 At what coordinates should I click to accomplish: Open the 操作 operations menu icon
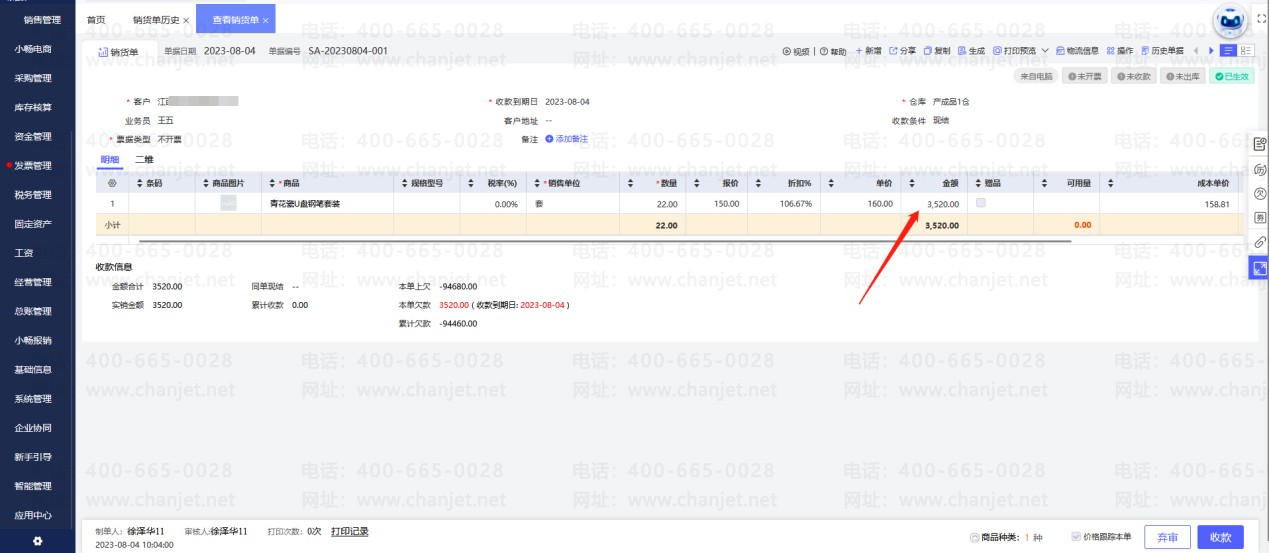coord(1110,51)
